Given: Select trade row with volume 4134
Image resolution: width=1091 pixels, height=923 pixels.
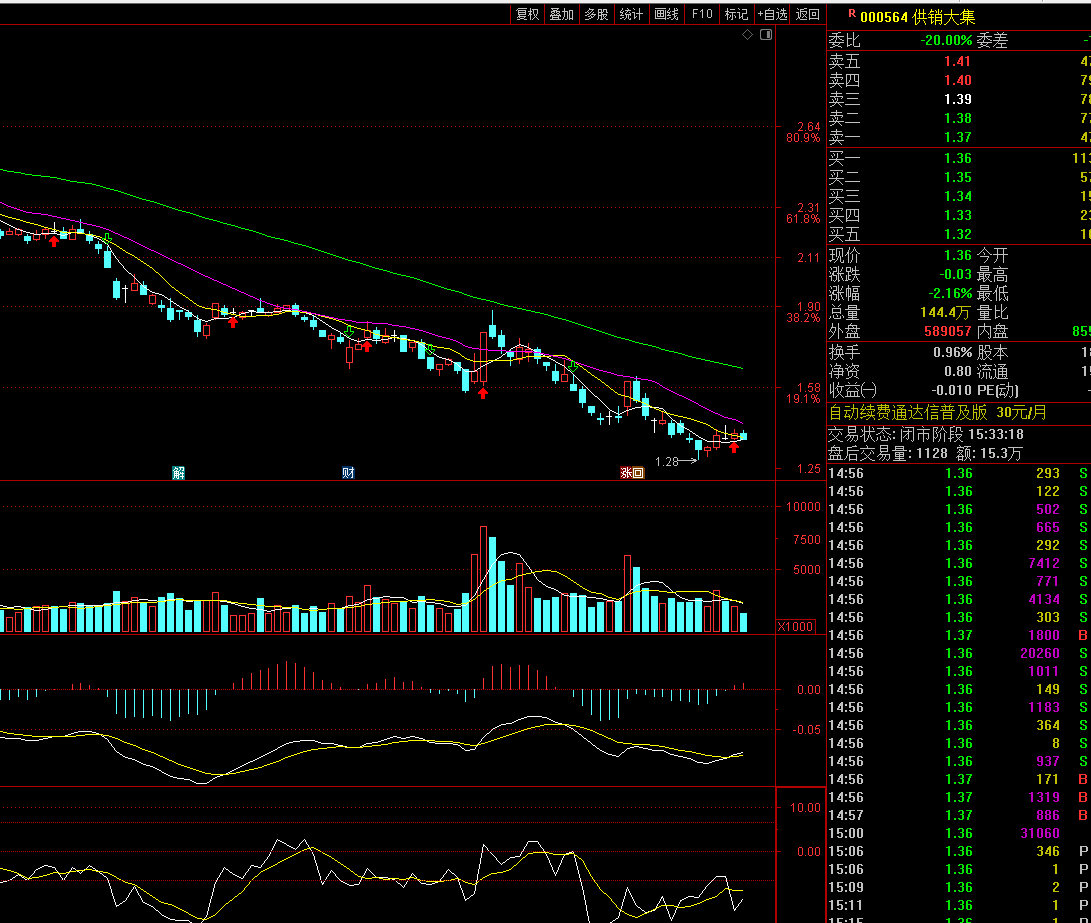Looking at the screenshot, I should 959,600.
